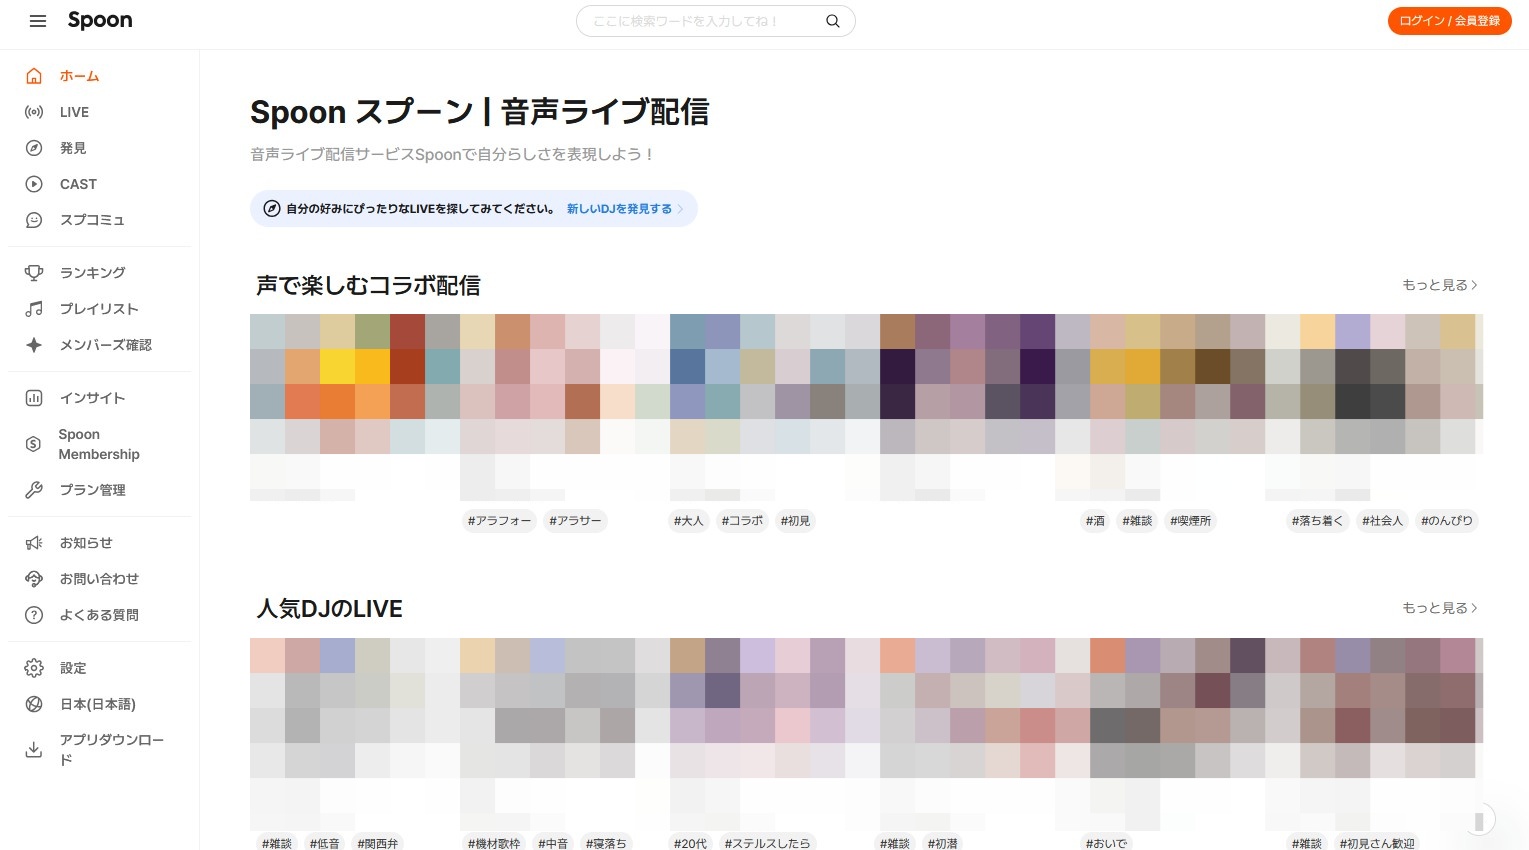Click the #酒 tag

(1096, 521)
